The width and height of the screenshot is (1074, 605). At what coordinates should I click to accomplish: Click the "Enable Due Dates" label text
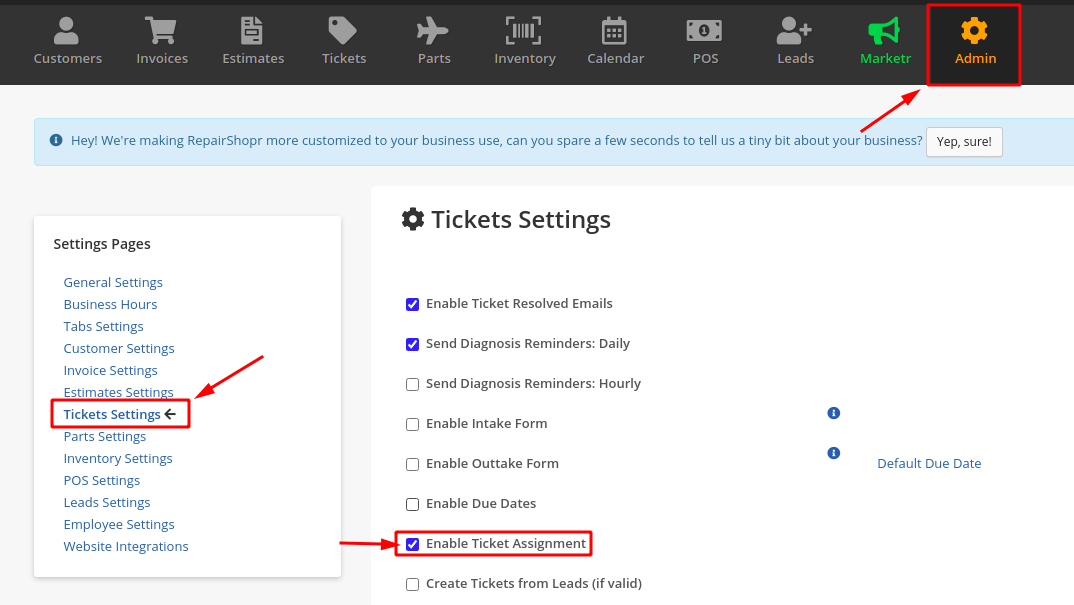(481, 504)
